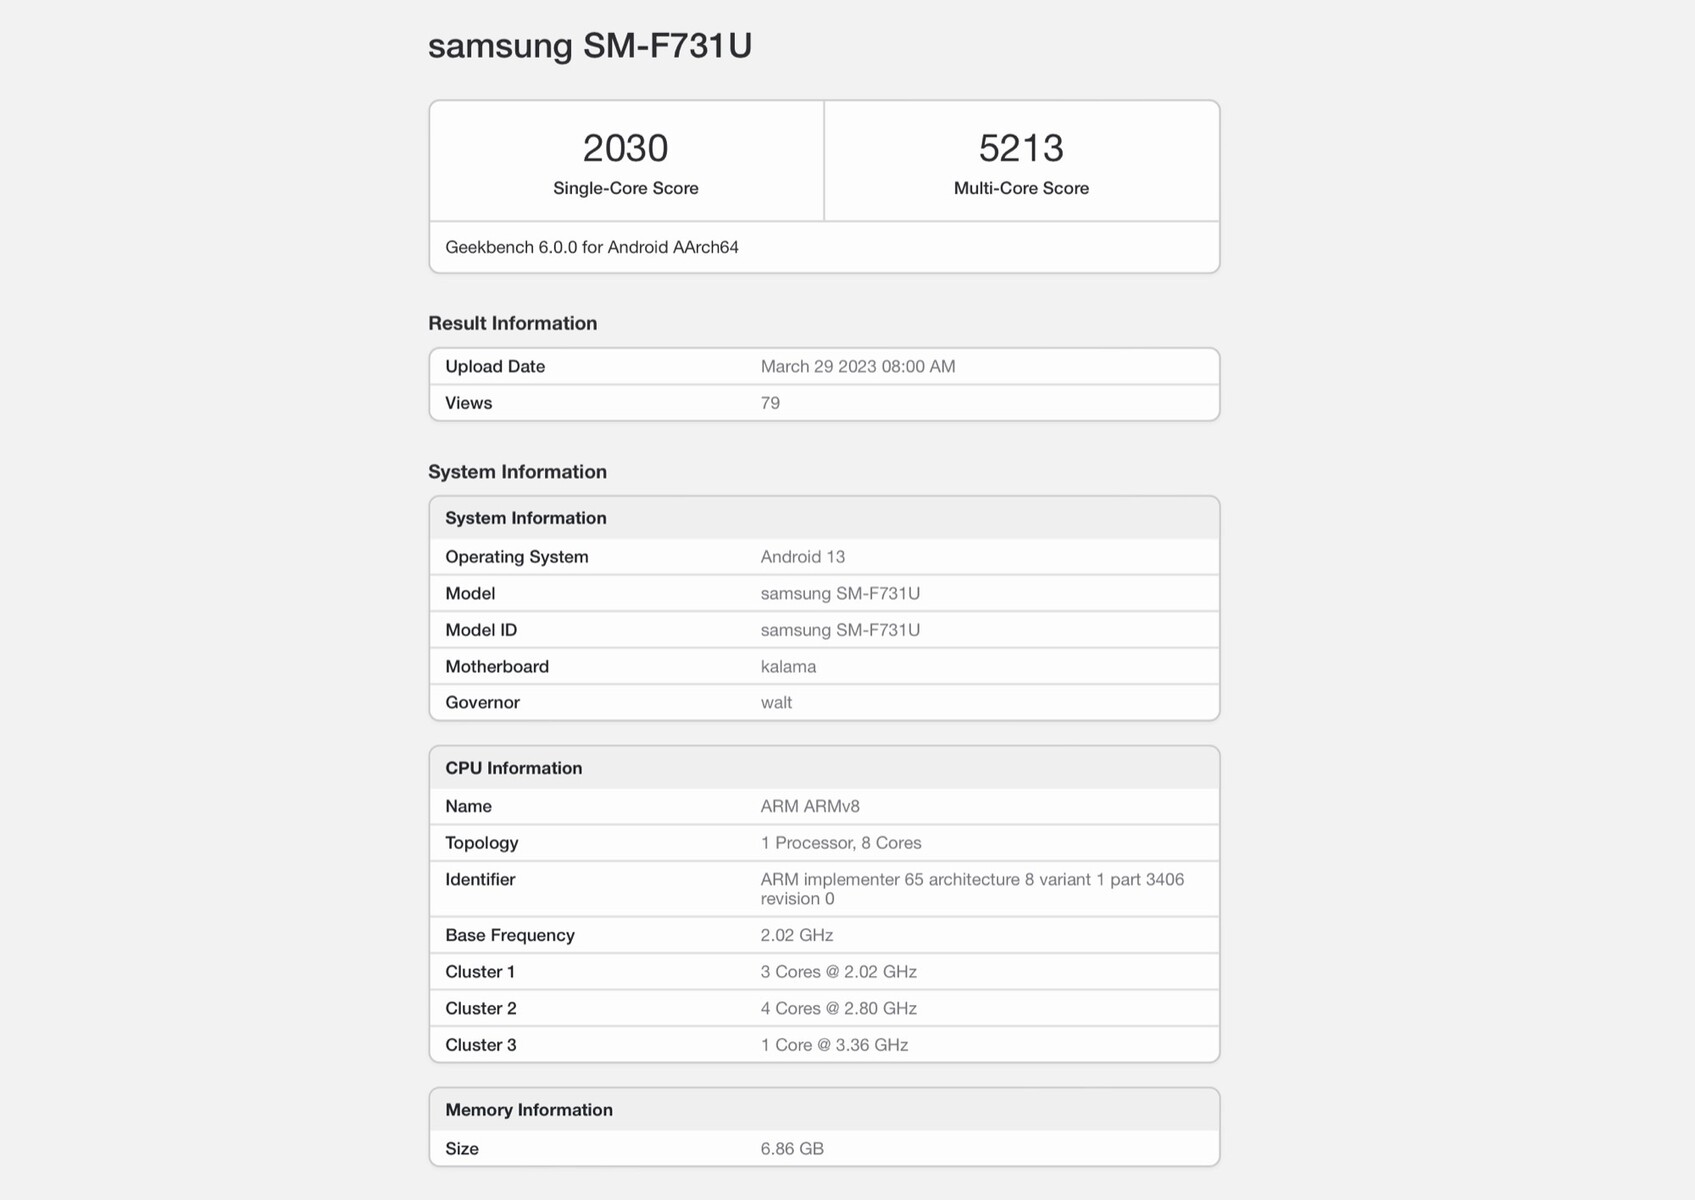Click the Memory Size value 6.86 GB
Image resolution: width=1695 pixels, height=1200 pixels.
click(x=791, y=1148)
